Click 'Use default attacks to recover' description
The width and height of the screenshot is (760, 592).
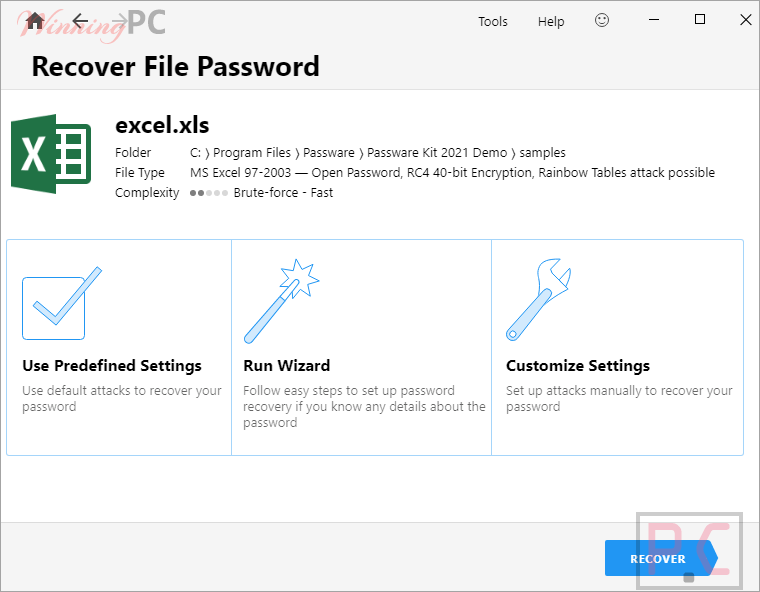pyautogui.click(x=122, y=398)
